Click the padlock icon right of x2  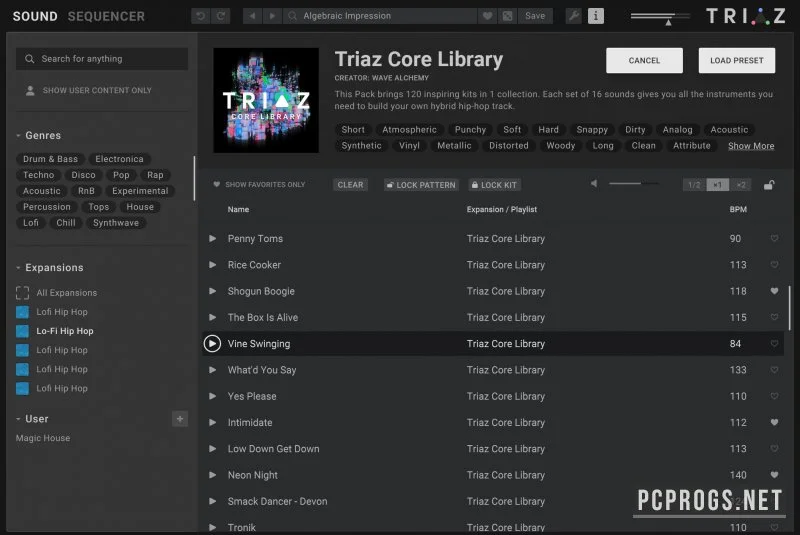(769, 185)
